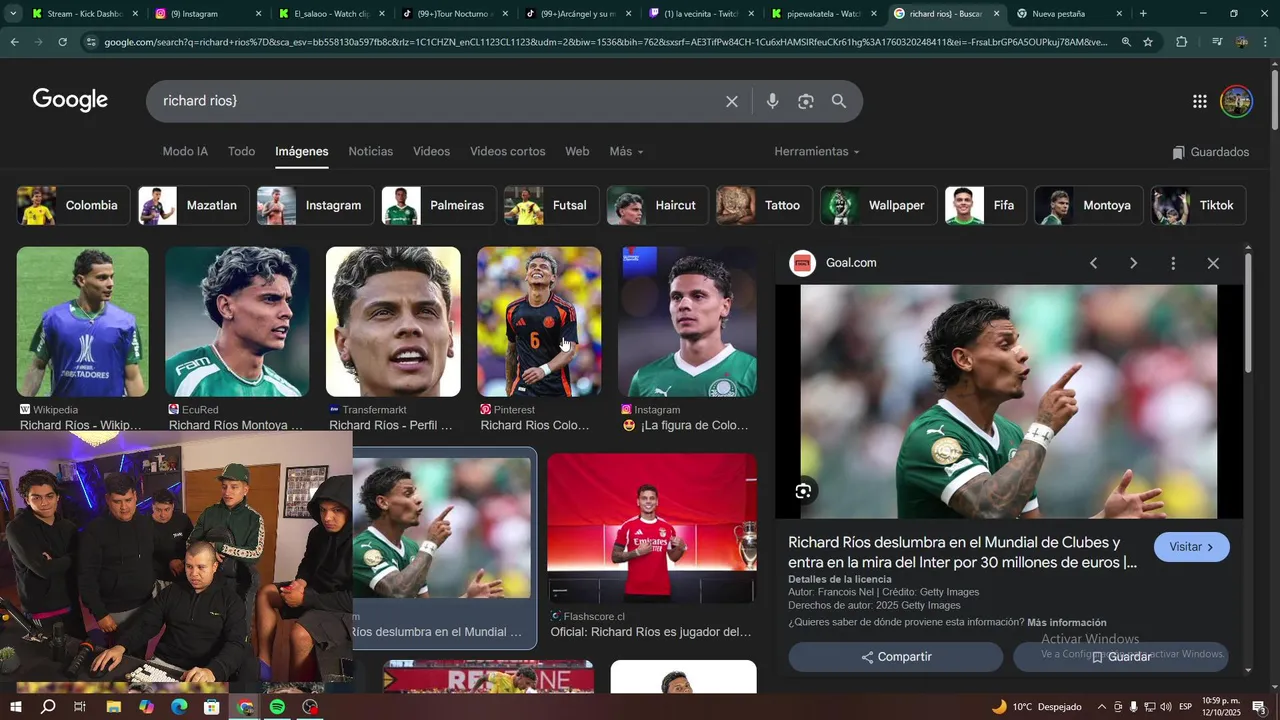
Task: Click the Chrome address bar URL
Action: point(605,42)
